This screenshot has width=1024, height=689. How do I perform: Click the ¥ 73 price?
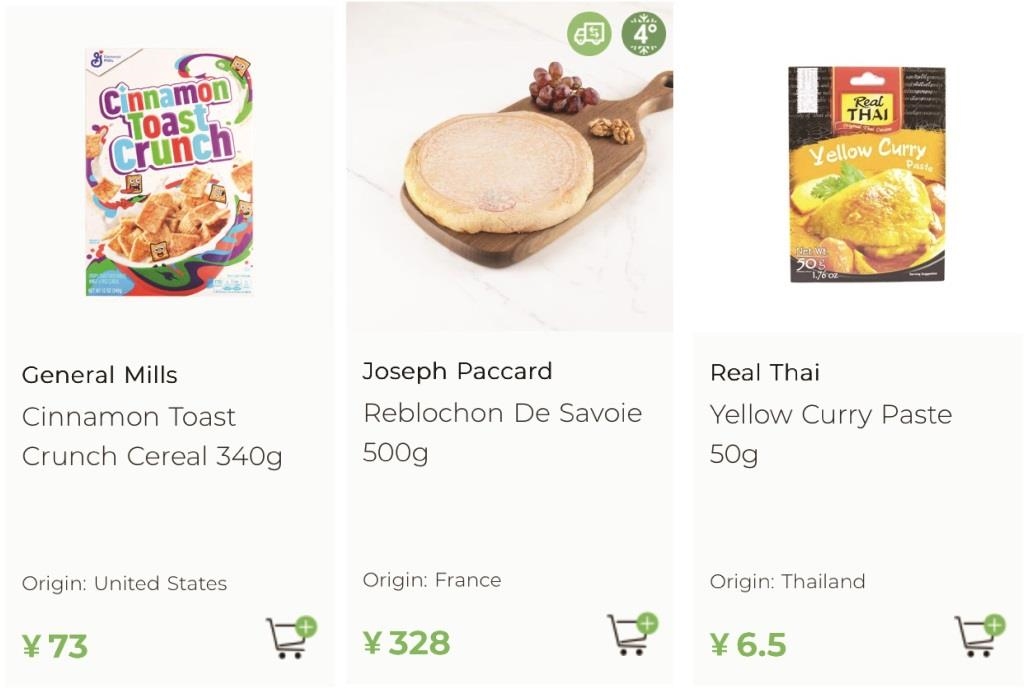coord(55,647)
